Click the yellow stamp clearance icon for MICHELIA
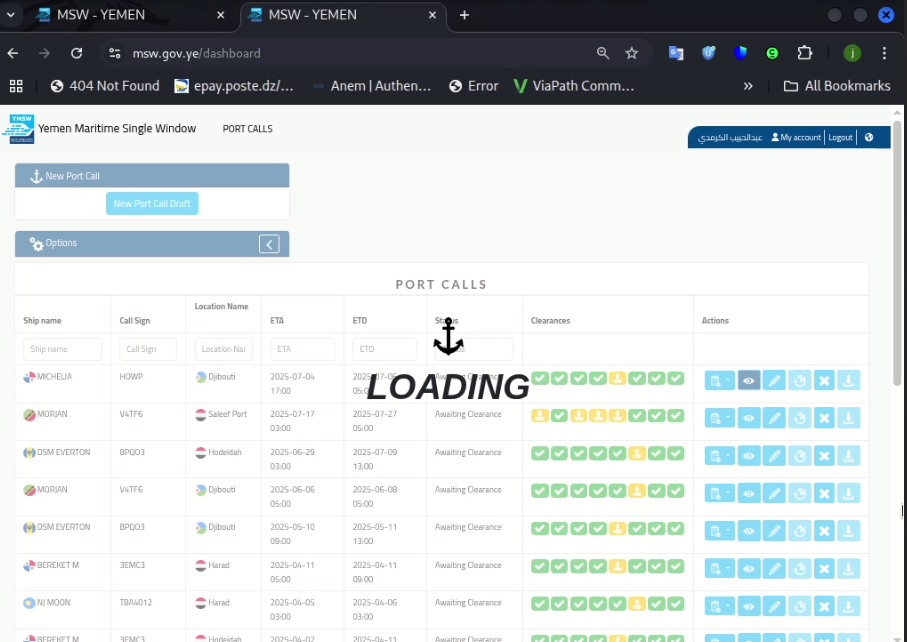 (618, 378)
